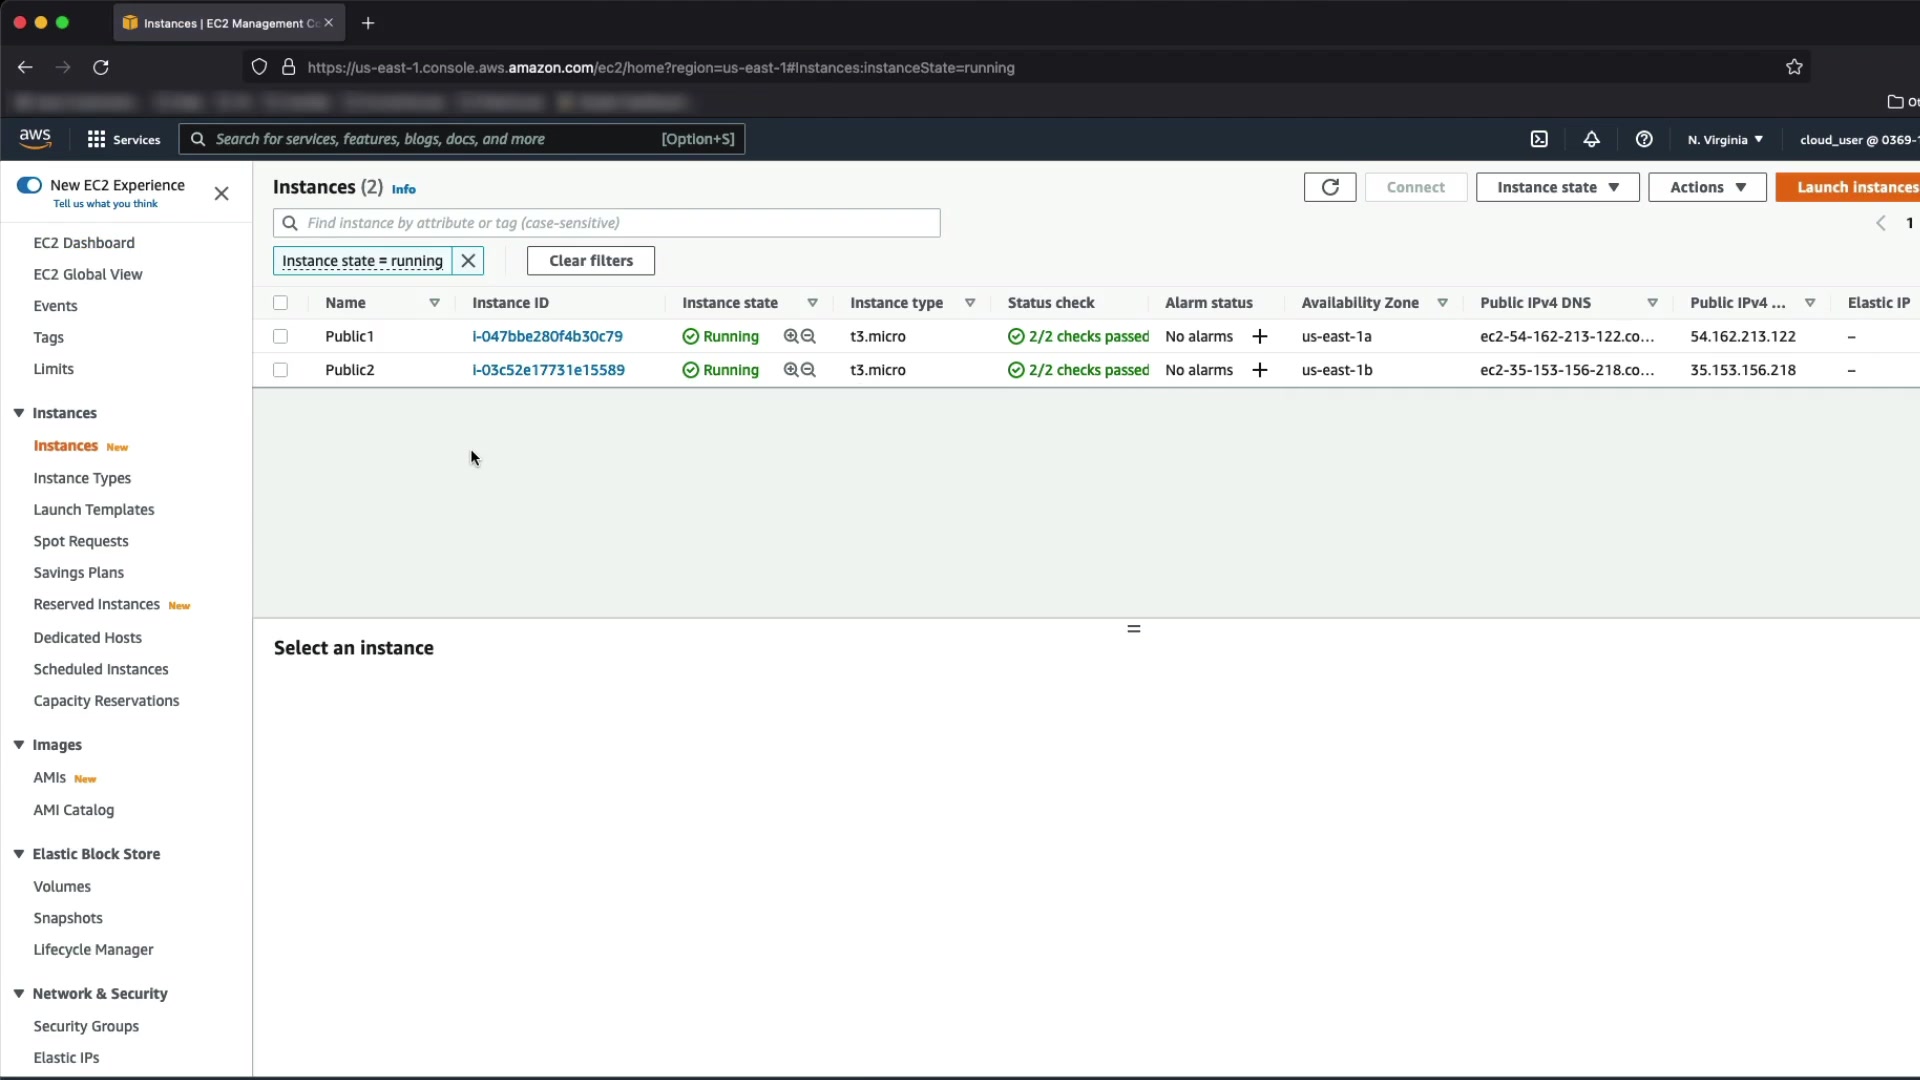Collapse the Elastic Block Store section
The height and width of the screenshot is (1080, 1920).
click(19, 854)
